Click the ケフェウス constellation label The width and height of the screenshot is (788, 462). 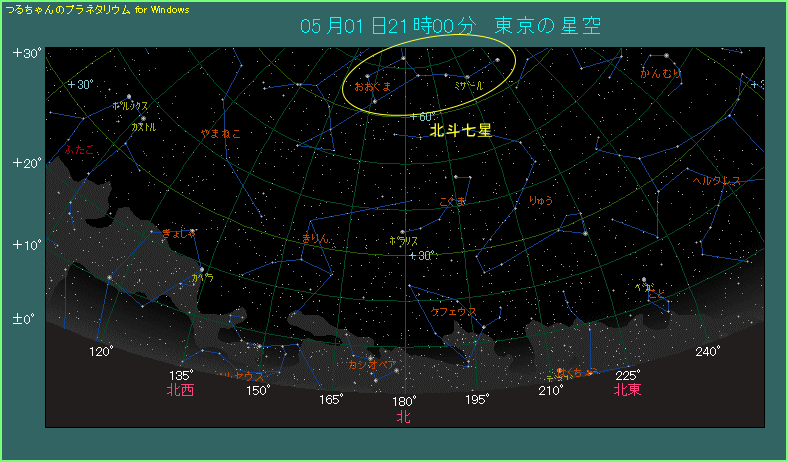point(454,312)
